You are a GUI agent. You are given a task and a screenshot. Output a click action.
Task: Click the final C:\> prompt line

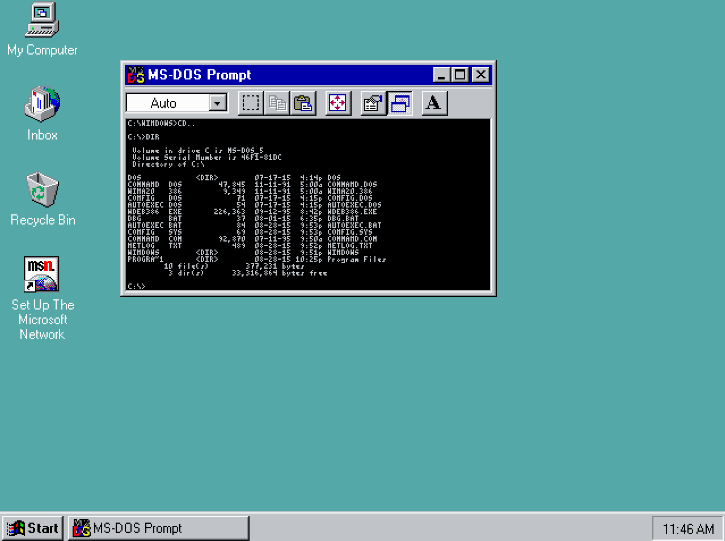pos(136,286)
